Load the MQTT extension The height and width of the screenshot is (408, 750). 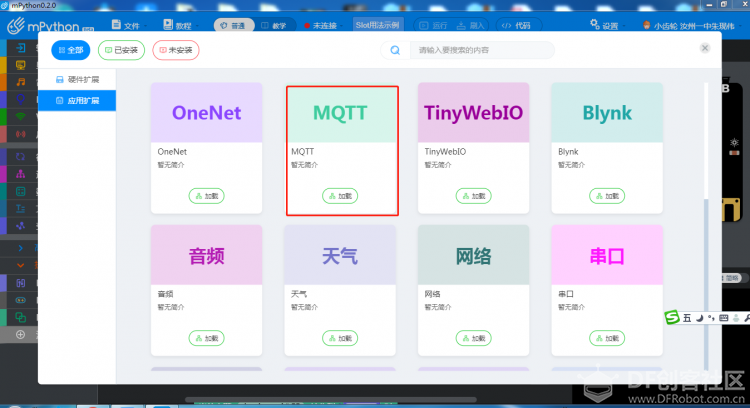point(340,196)
